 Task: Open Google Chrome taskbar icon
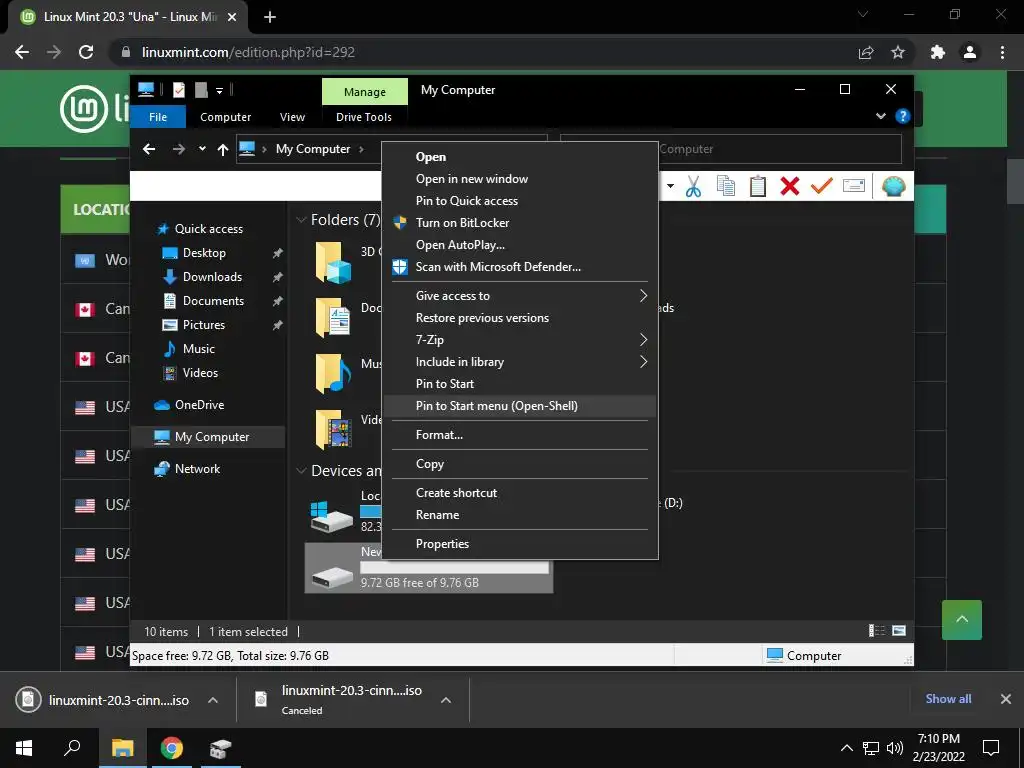(x=172, y=748)
